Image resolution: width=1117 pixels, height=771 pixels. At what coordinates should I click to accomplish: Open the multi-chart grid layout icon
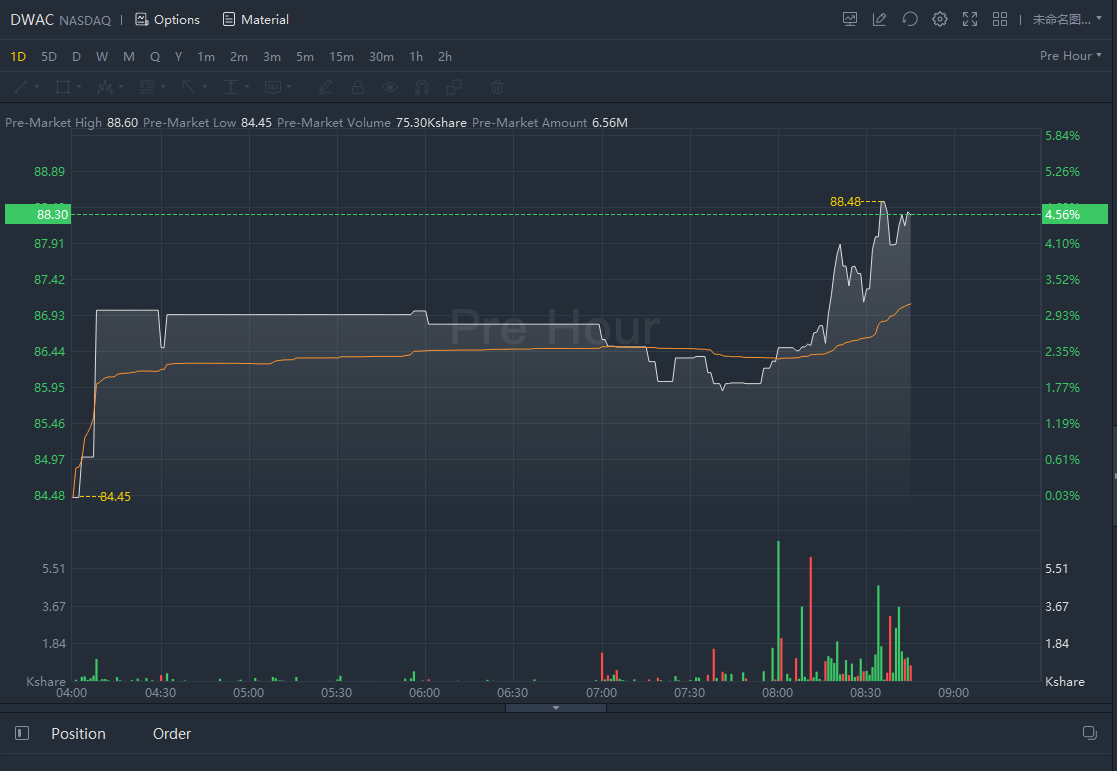click(999, 19)
